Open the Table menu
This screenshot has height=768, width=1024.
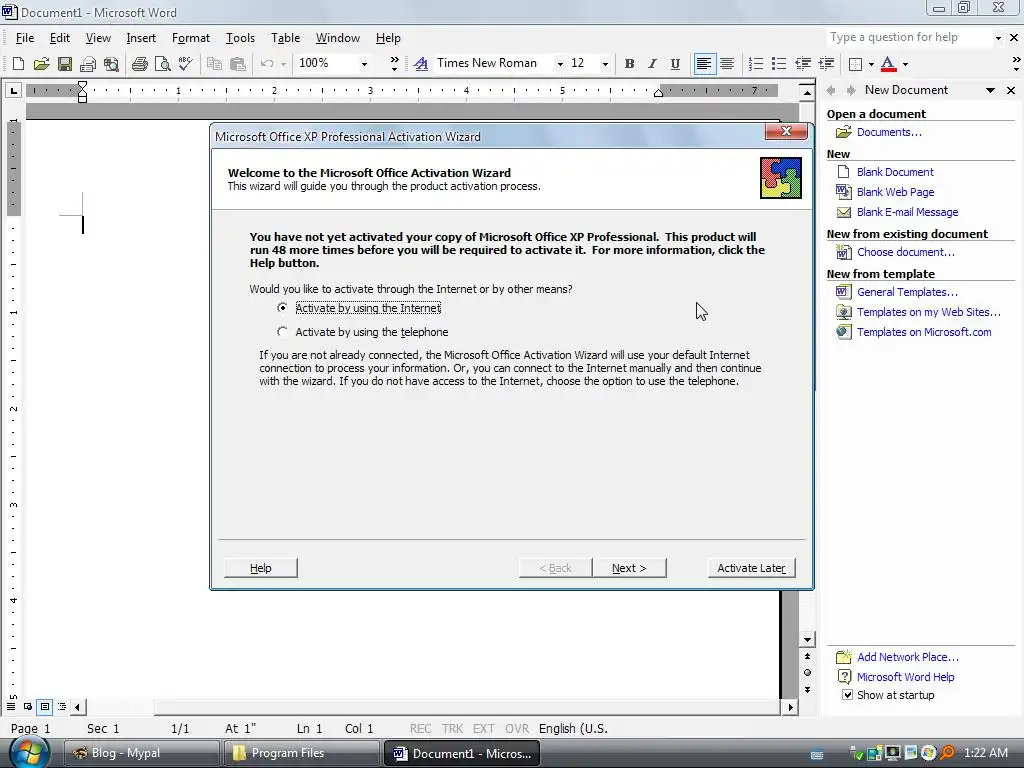coord(285,38)
